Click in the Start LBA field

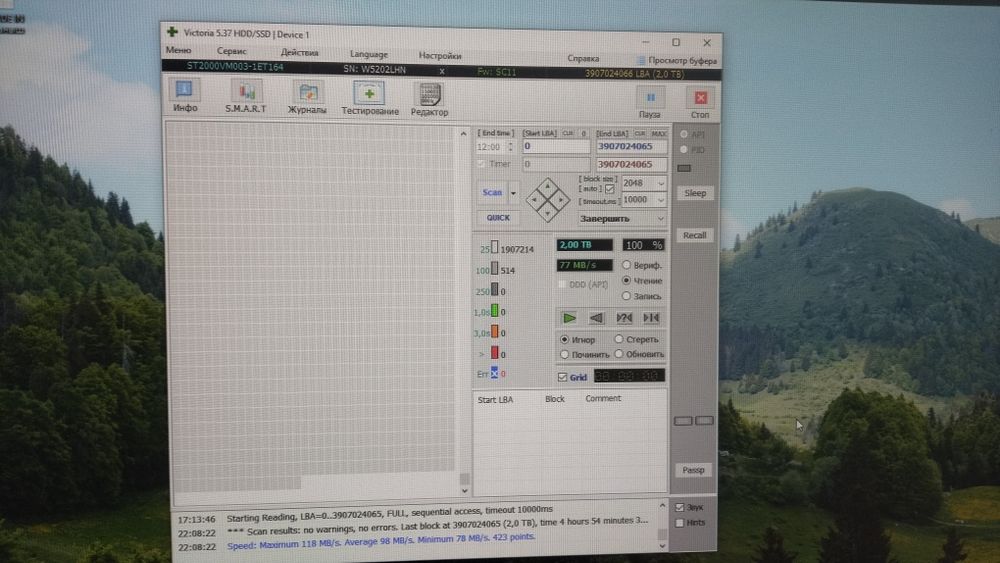pos(556,147)
